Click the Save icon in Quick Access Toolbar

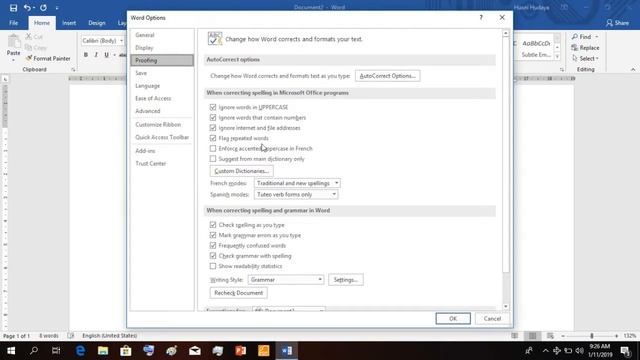(x=13, y=8)
